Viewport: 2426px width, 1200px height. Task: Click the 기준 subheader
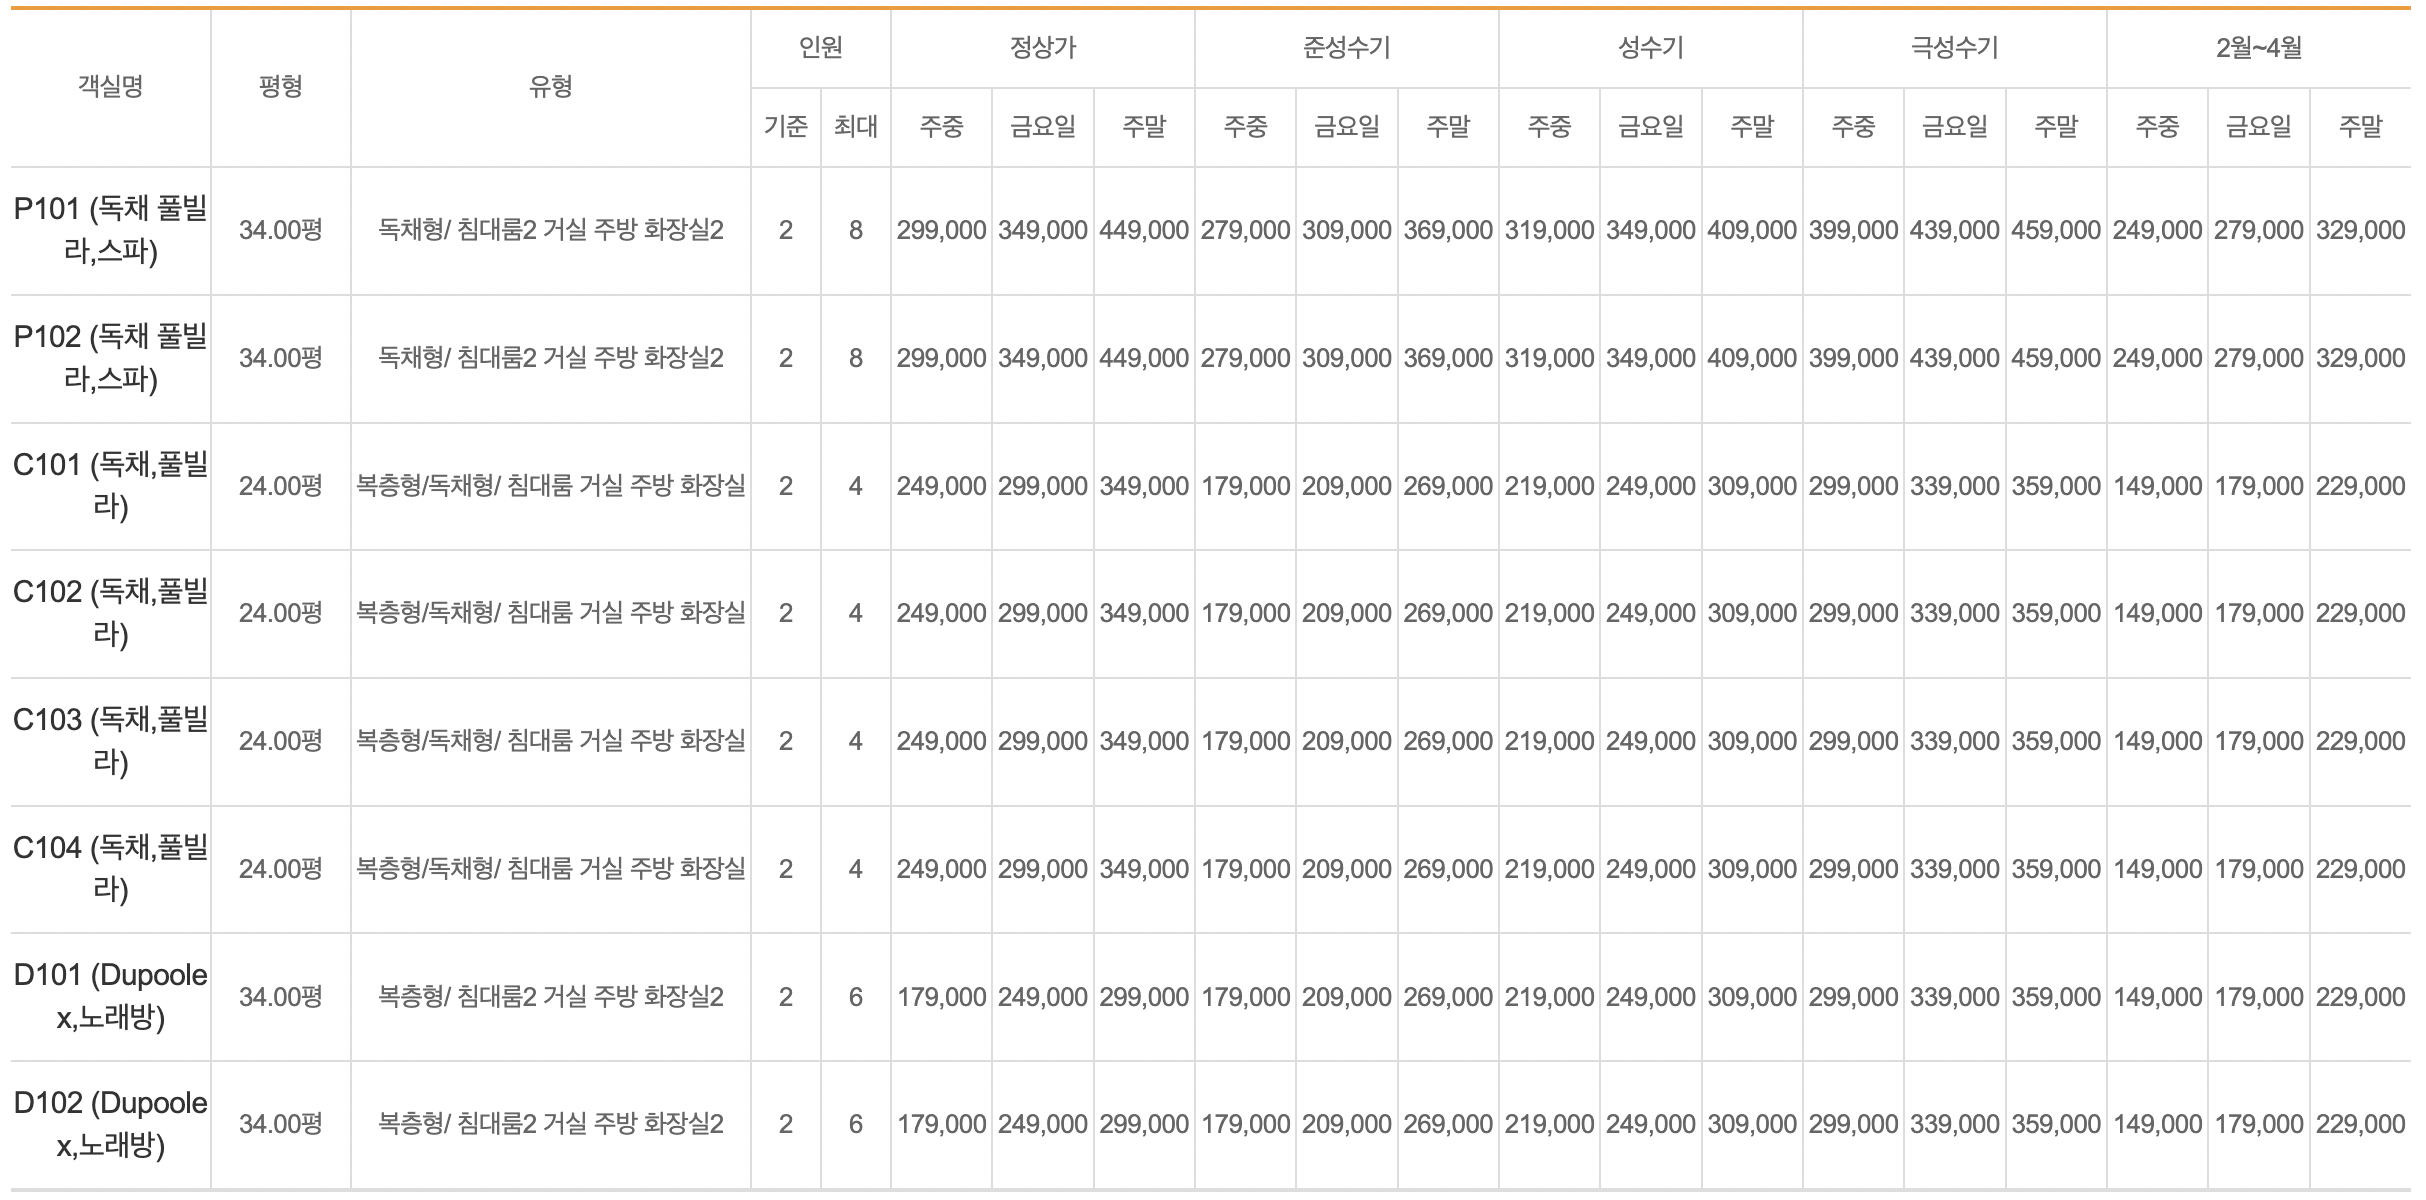(785, 126)
